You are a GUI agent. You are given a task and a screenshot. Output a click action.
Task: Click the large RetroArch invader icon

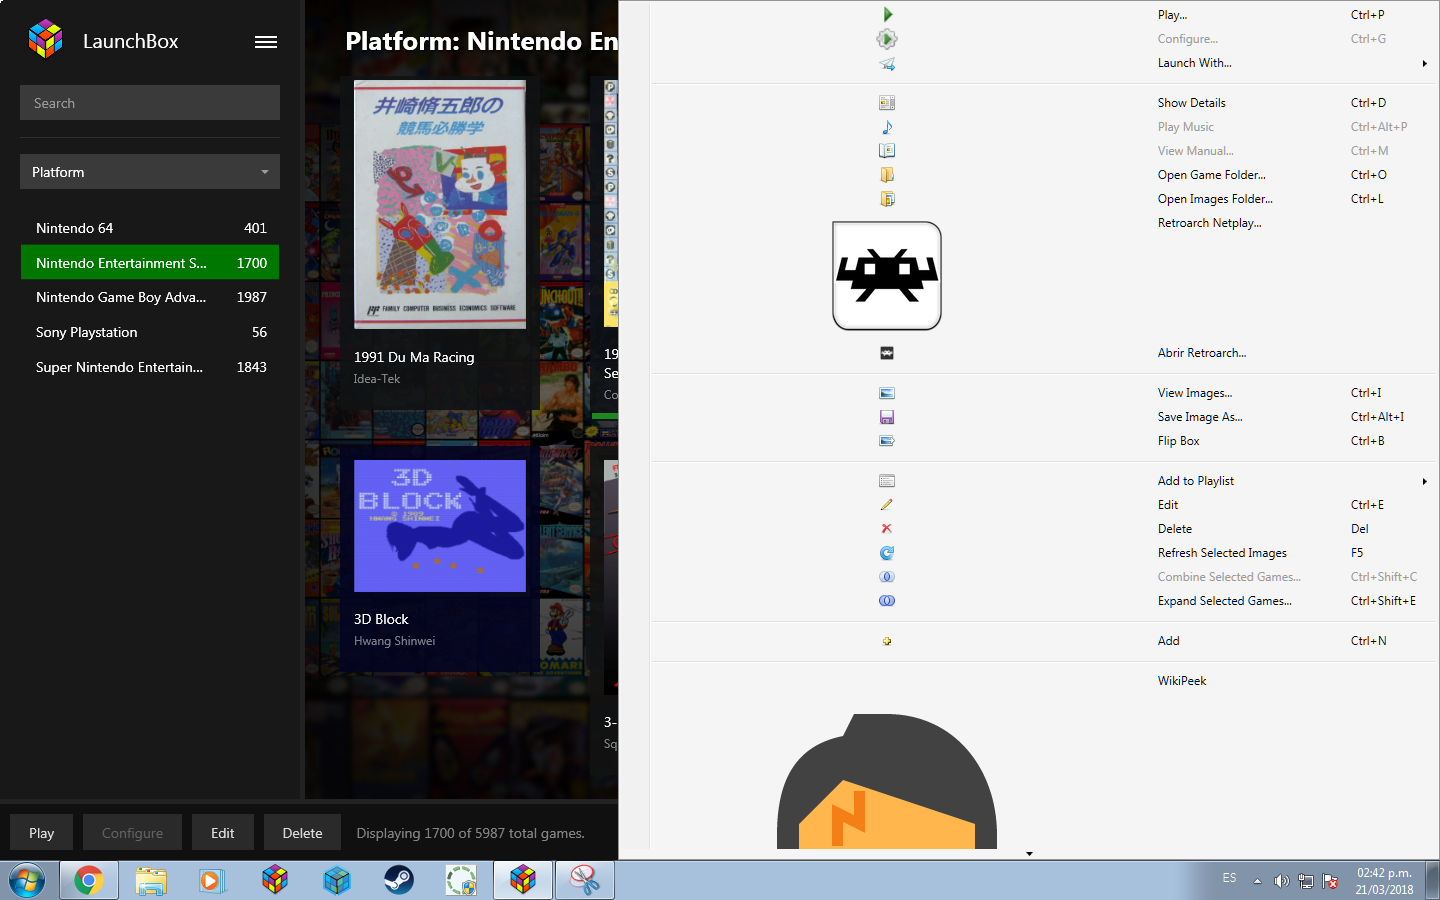coord(887,276)
